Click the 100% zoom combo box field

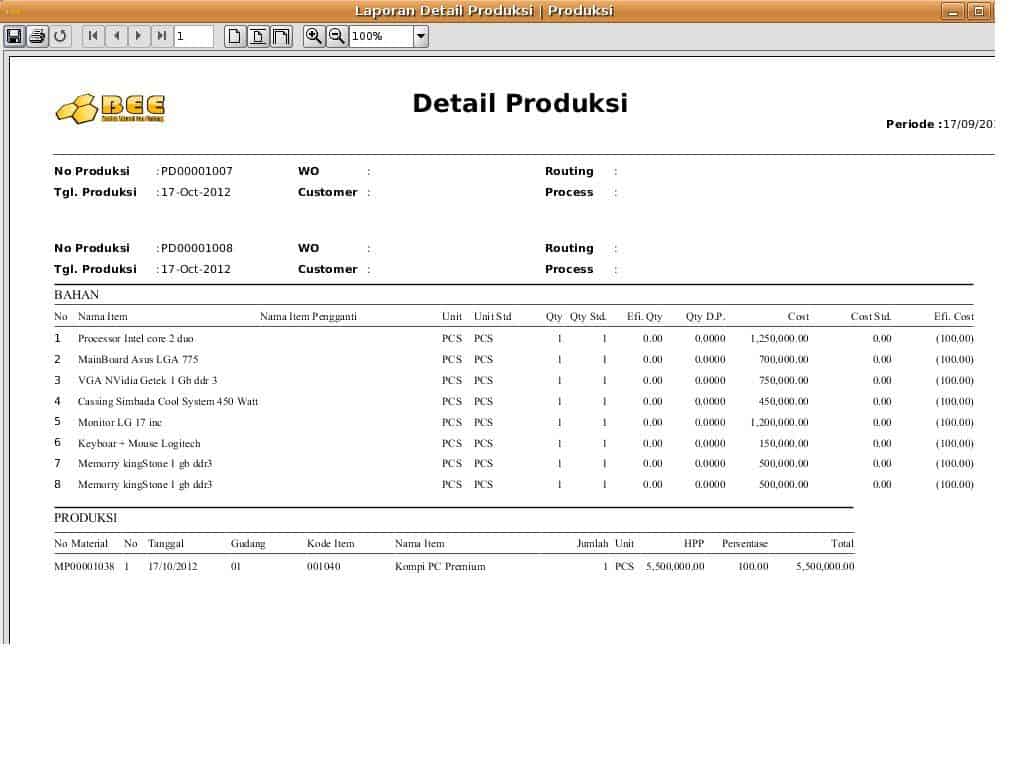click(x=380, y=37)
